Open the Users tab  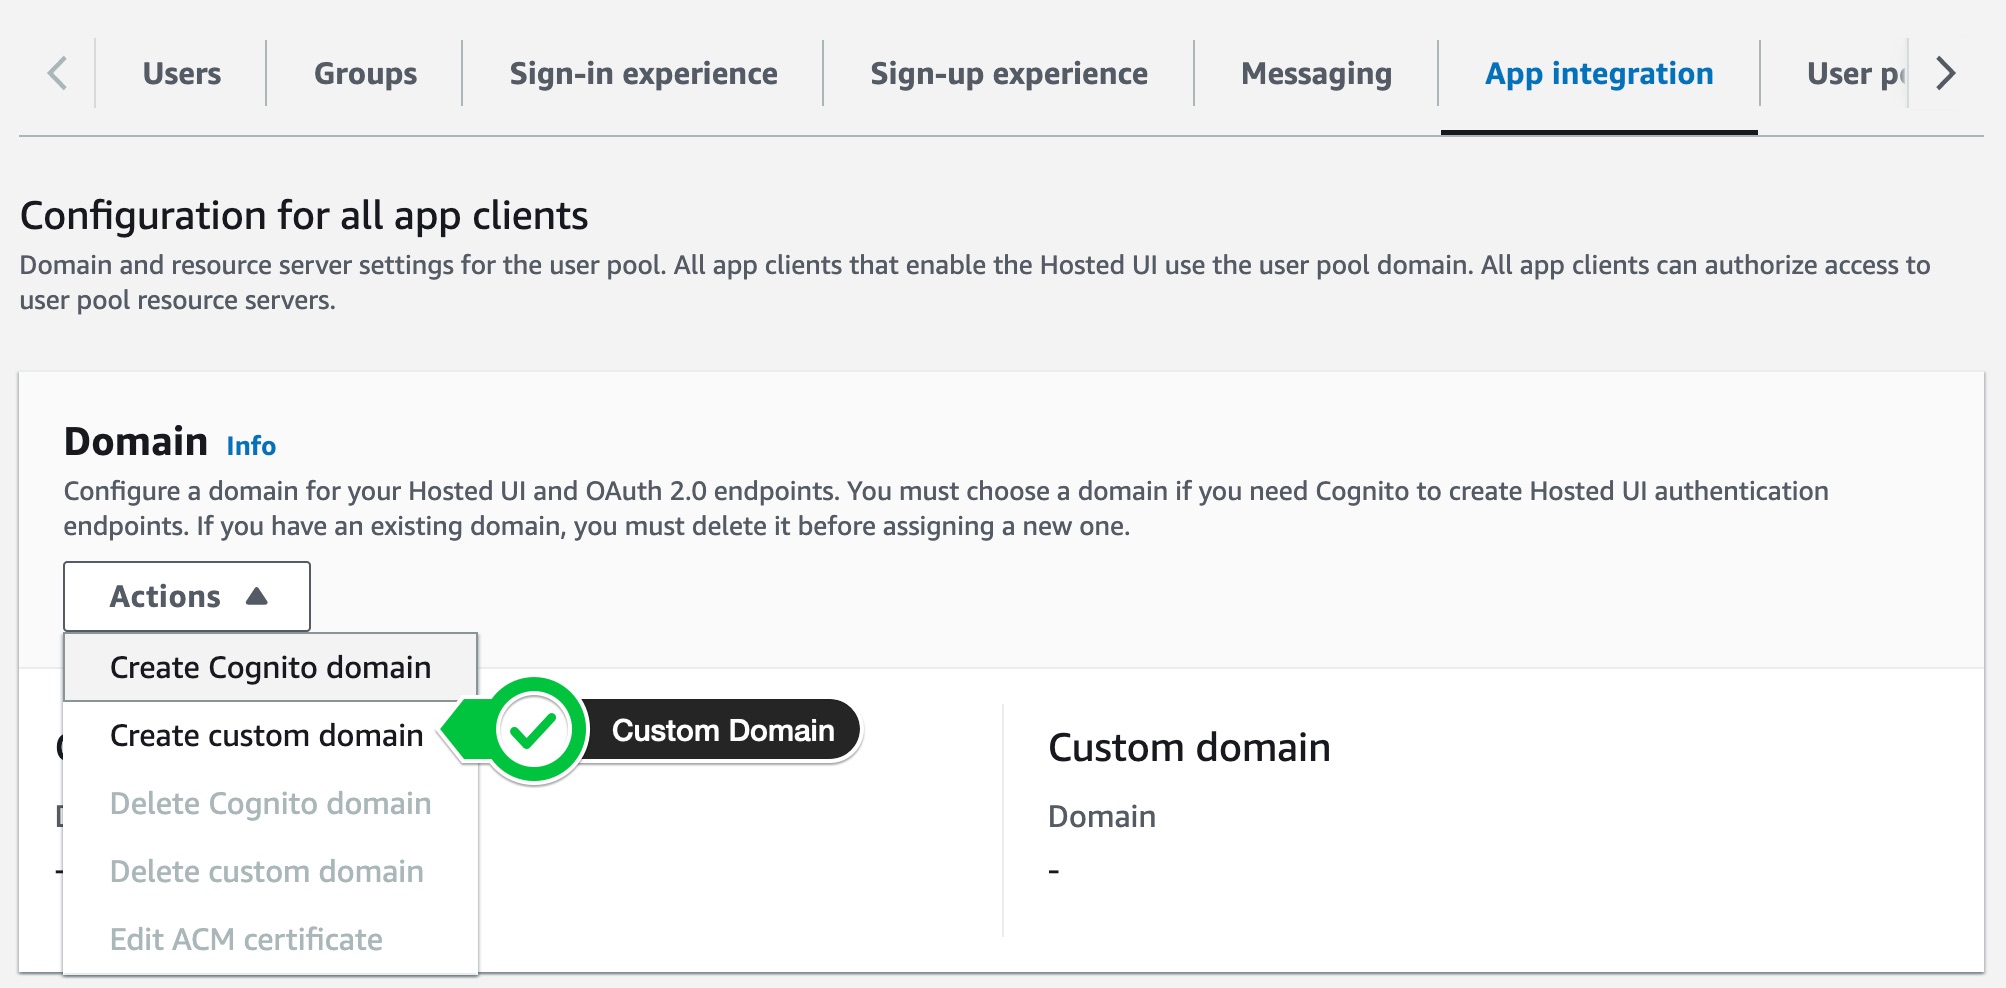tap(181, 73)
